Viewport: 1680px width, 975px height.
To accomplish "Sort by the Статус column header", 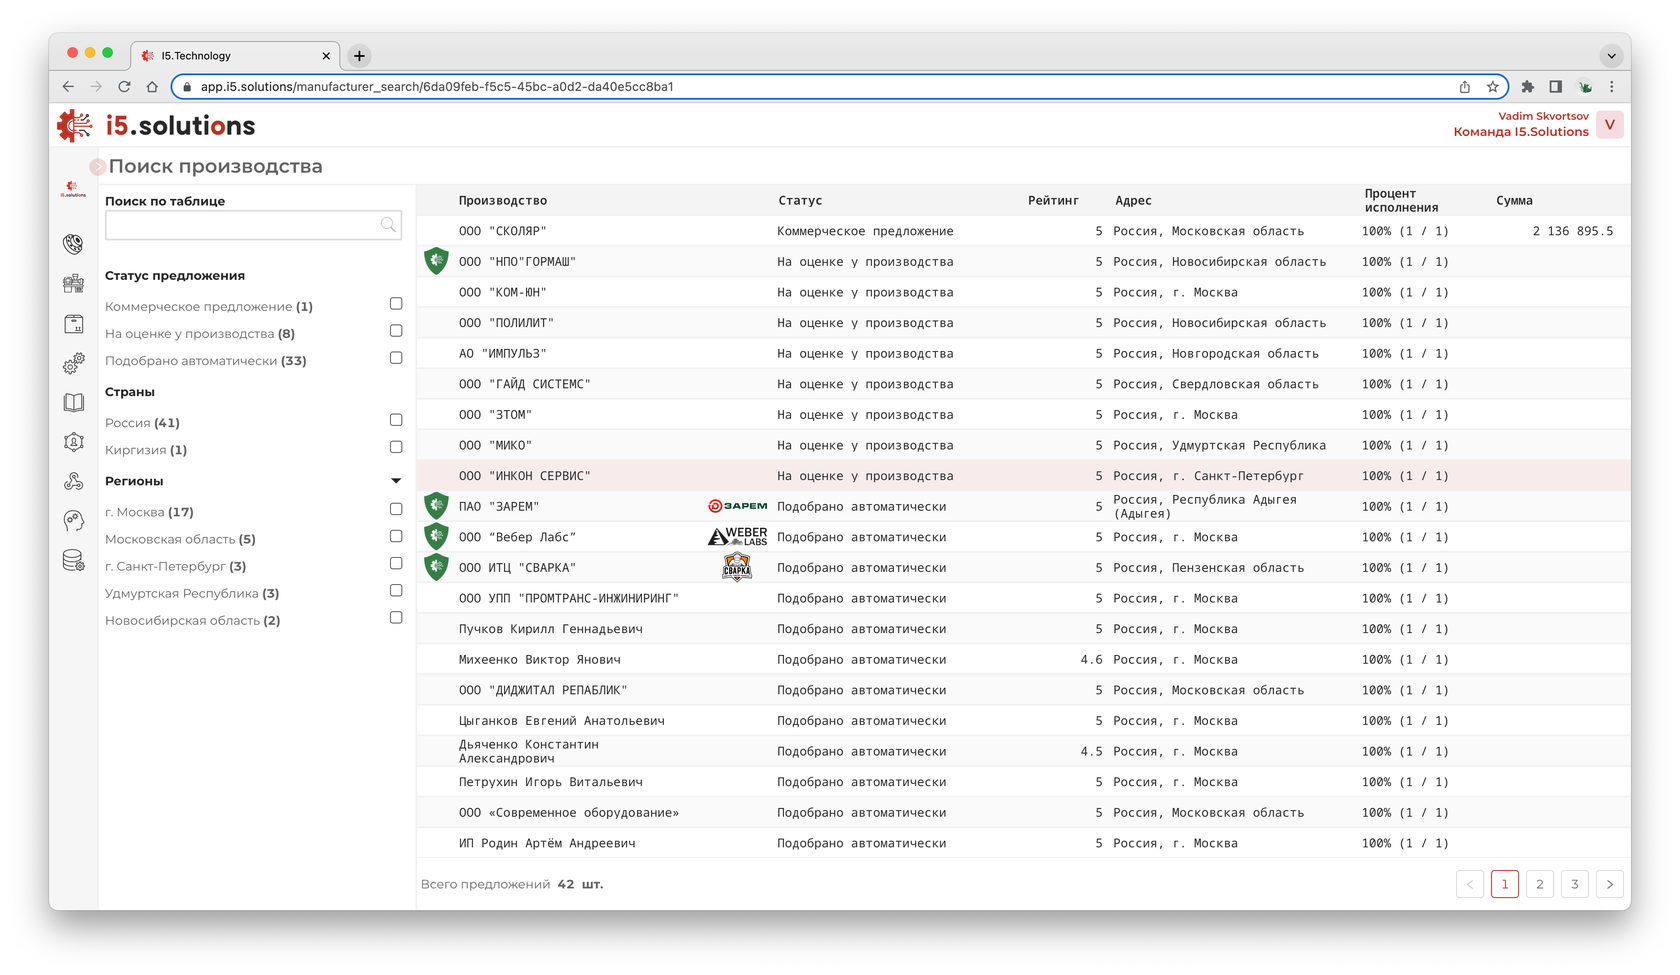I will click(800, 200).
